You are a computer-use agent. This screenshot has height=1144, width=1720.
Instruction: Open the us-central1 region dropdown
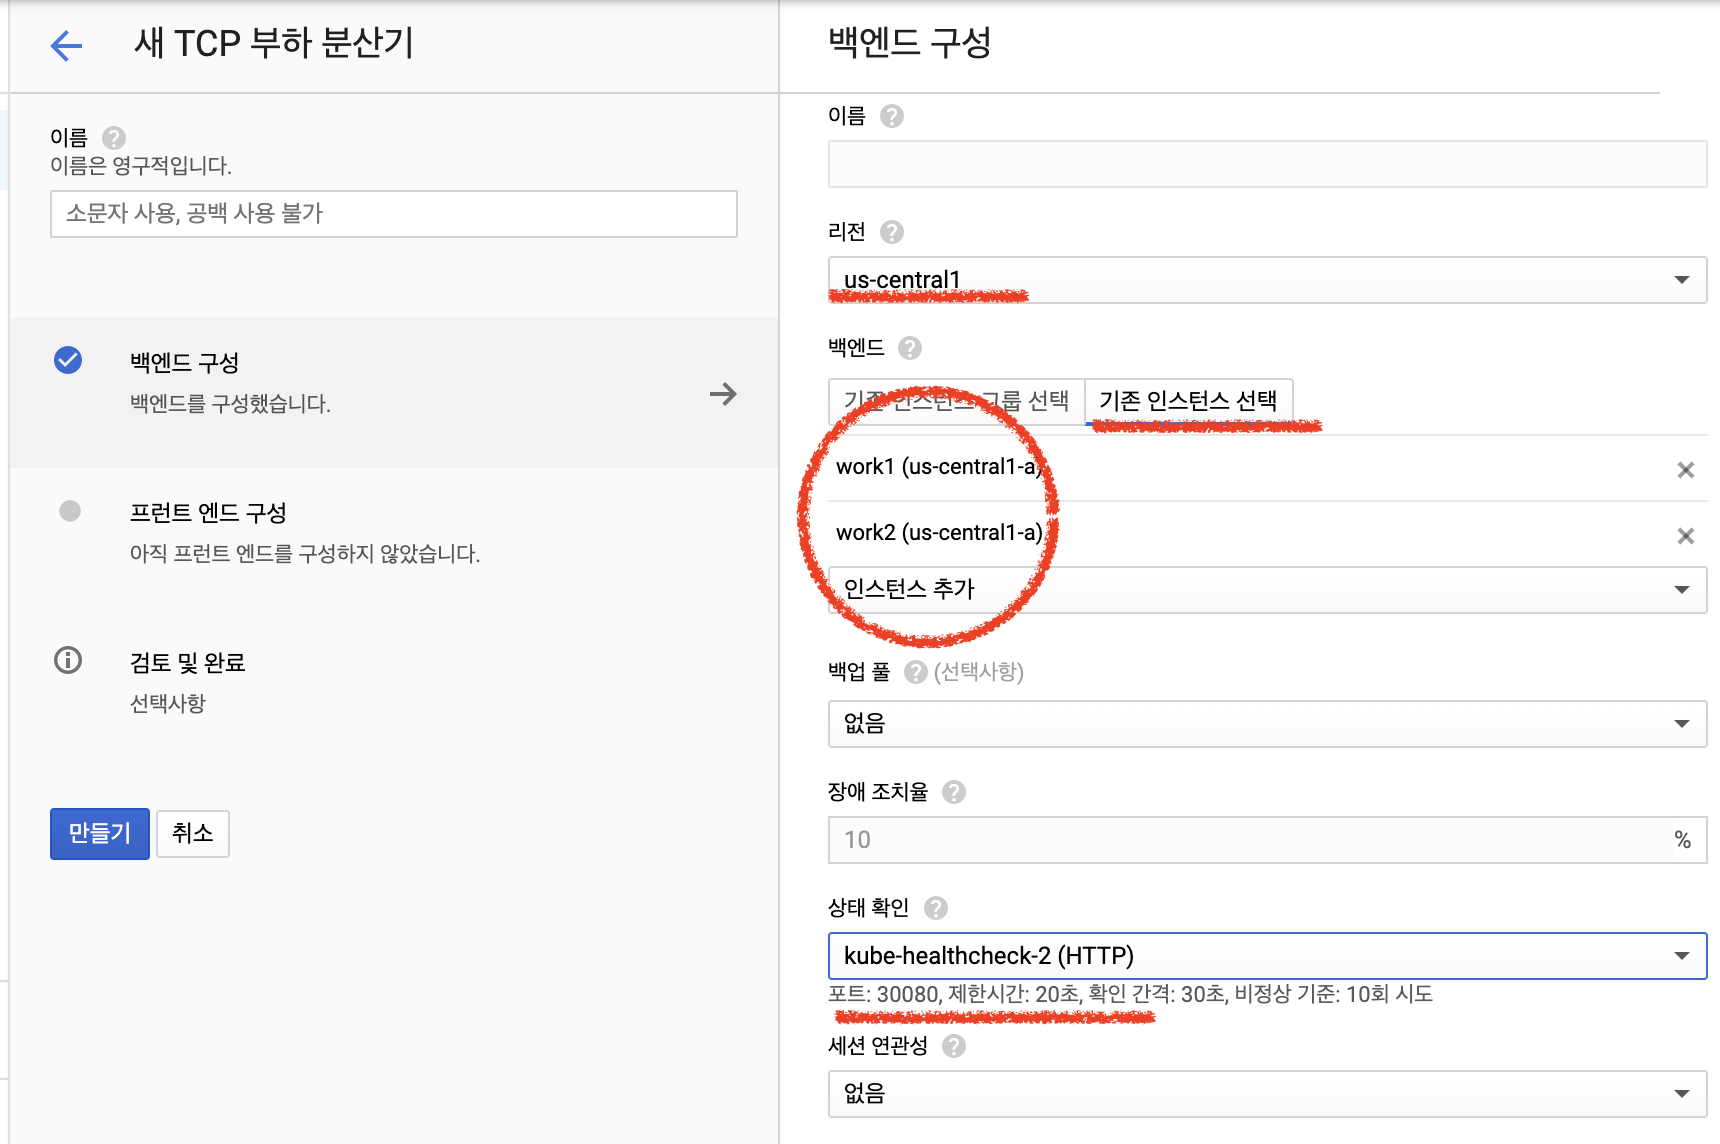coord(1267,280)
